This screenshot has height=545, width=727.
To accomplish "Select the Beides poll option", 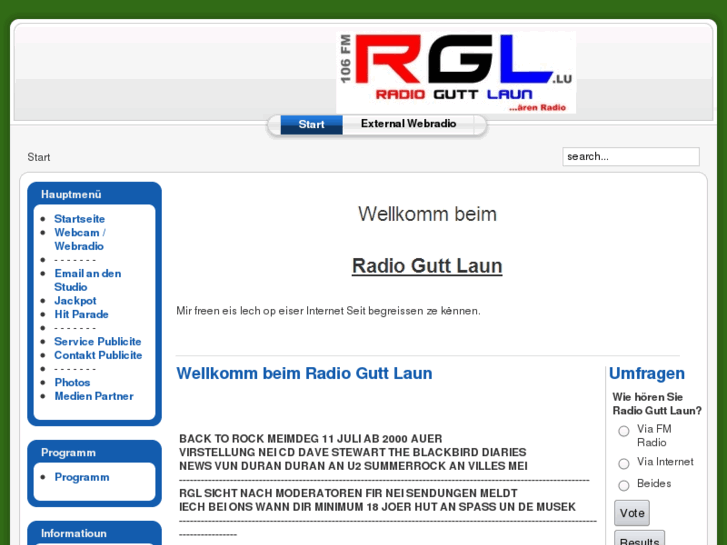I will pos(624,485).
